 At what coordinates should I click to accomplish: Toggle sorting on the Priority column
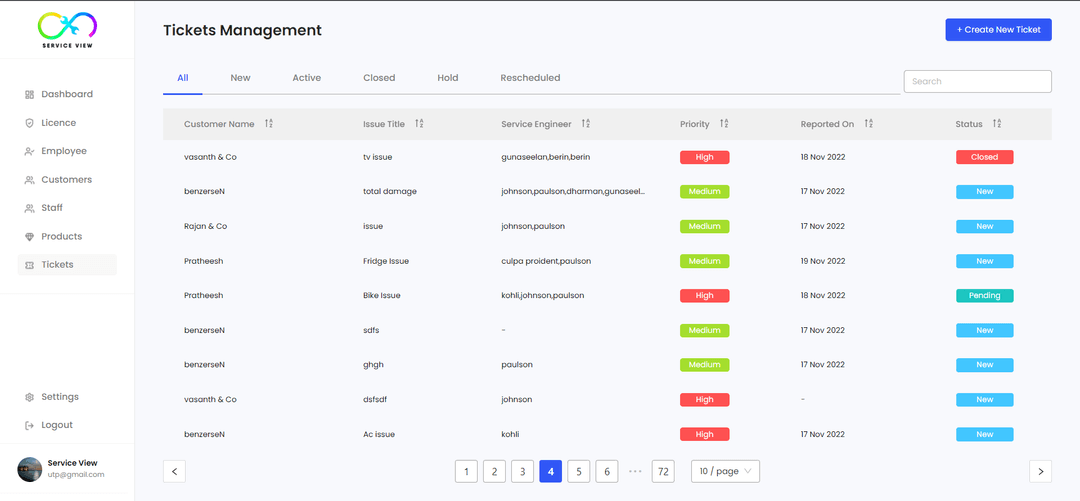tap(724, 124)
